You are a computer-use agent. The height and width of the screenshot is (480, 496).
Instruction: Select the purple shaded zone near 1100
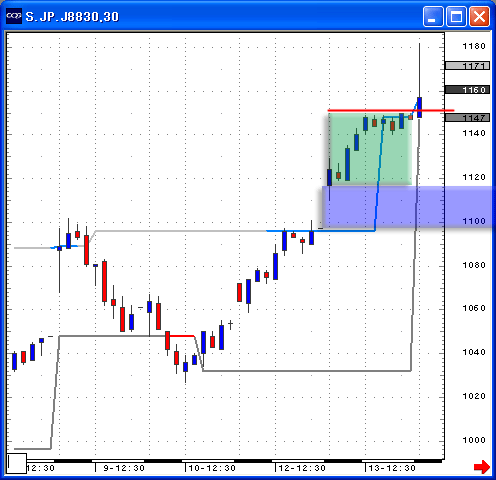click(x=408, y=207)
